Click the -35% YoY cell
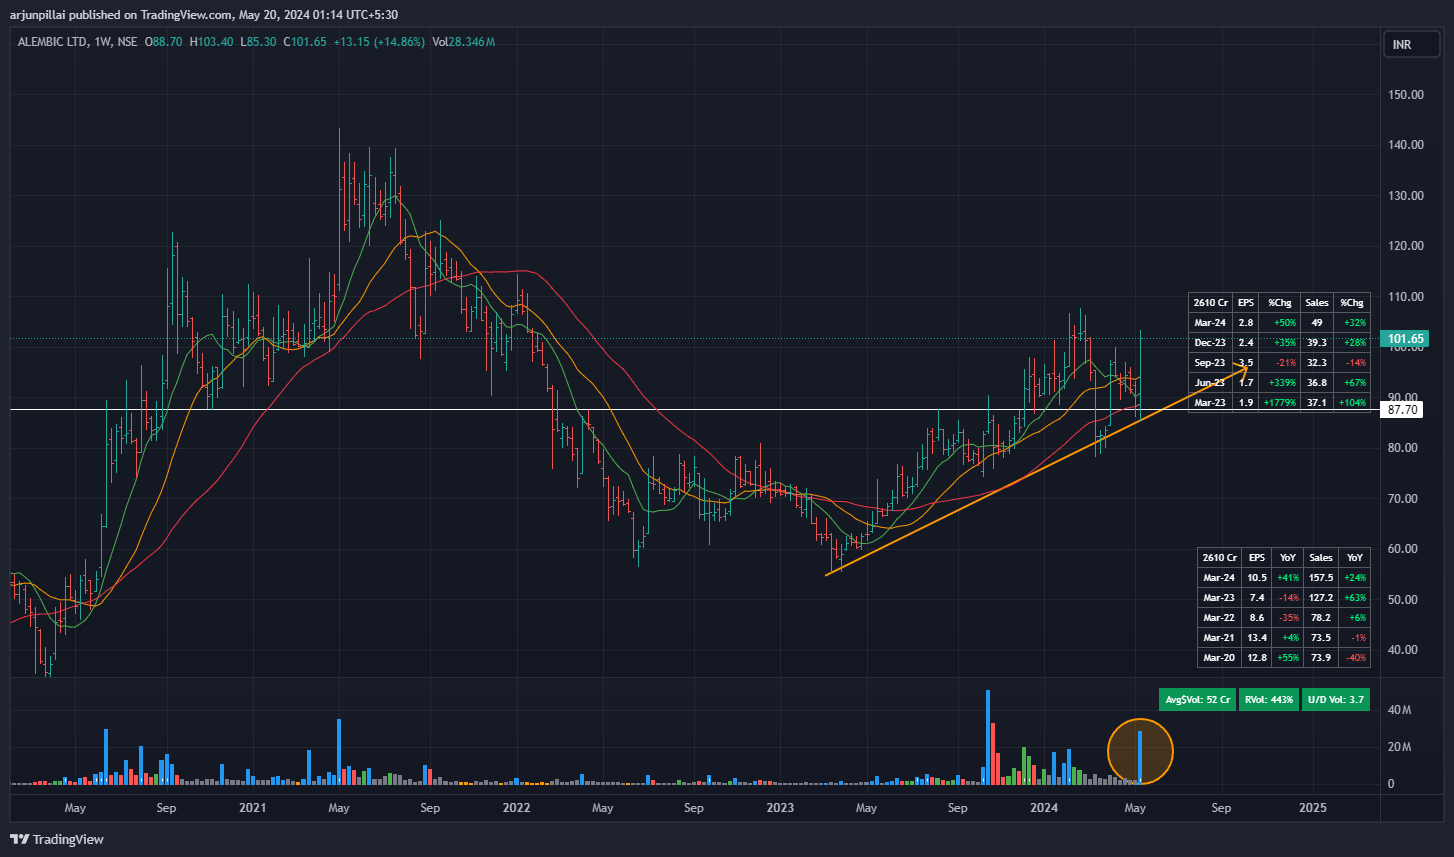The width and height of the screenshot is (1454, 857). [1288, 617]
